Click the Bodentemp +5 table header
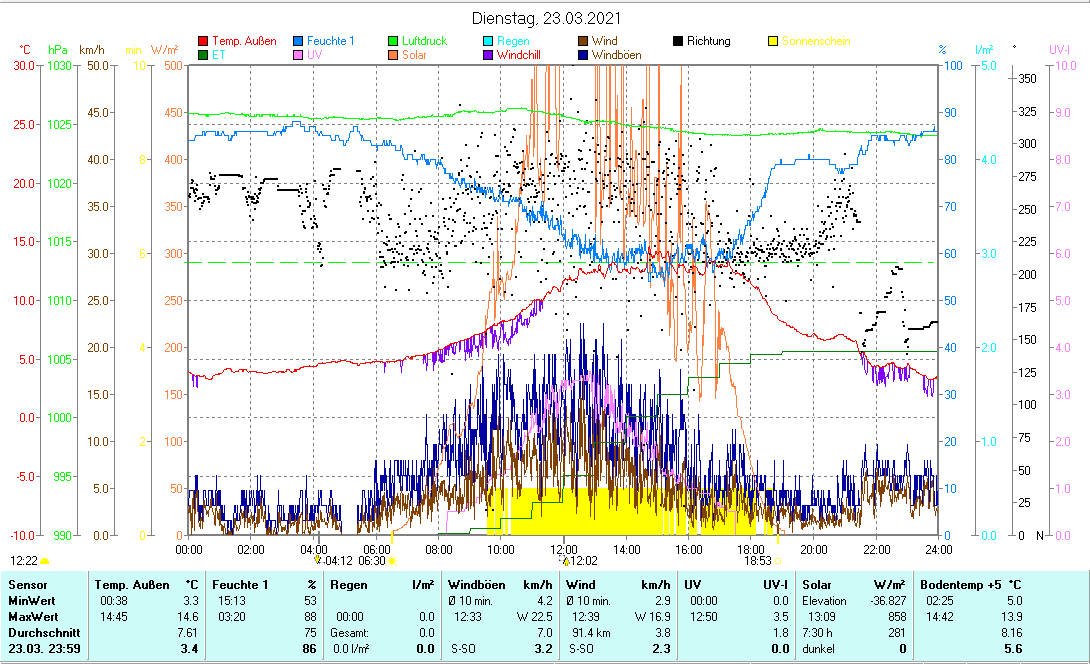 click(971, 583)
